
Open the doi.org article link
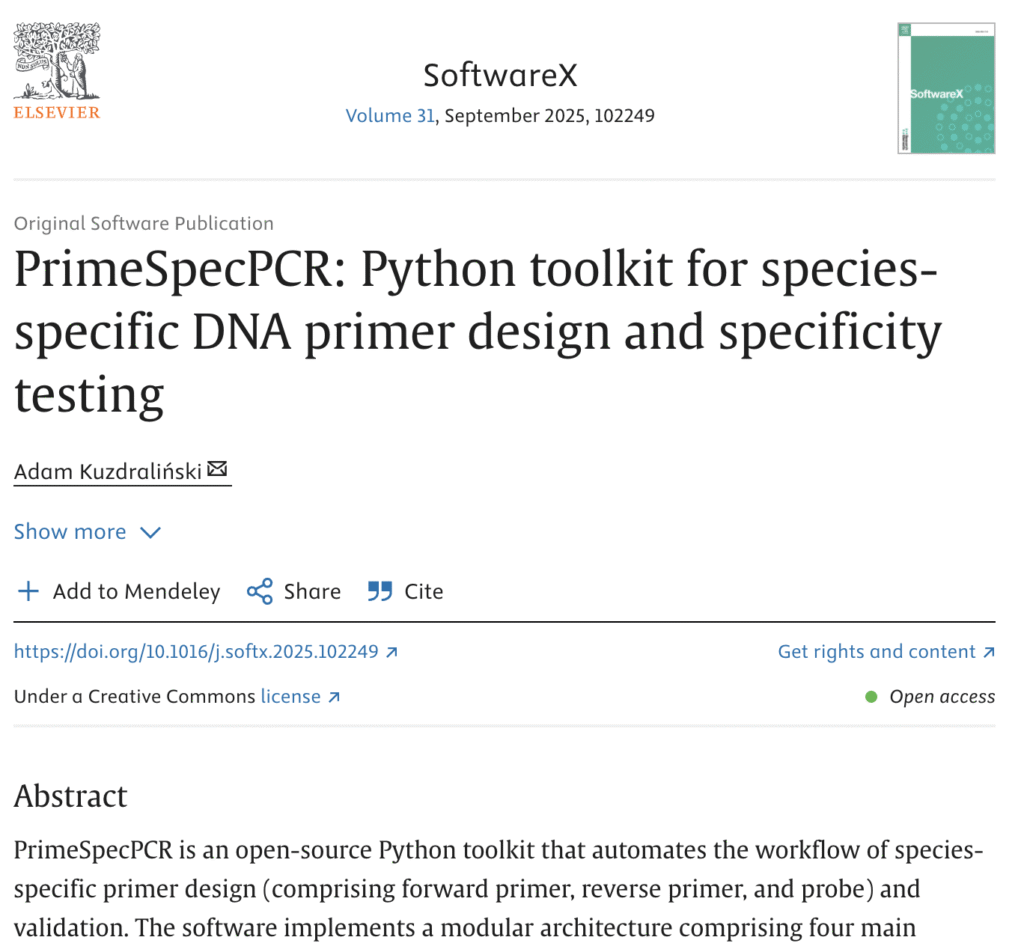coord(196,652)
